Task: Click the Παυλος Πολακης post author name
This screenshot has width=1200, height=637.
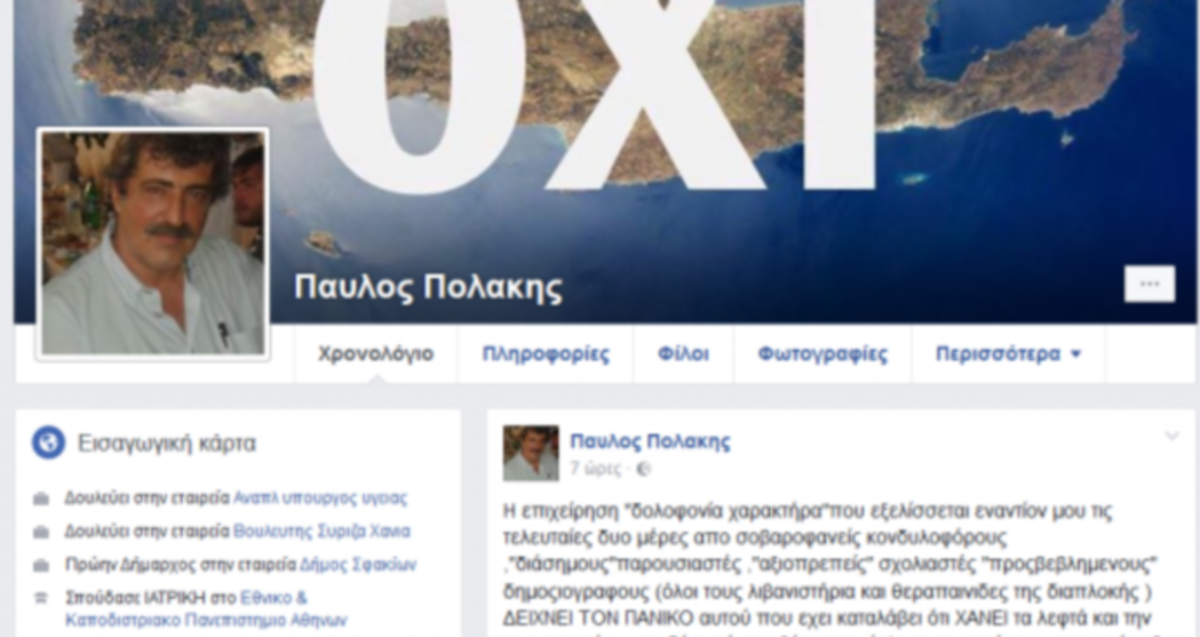Action: [x=650, y=442]
